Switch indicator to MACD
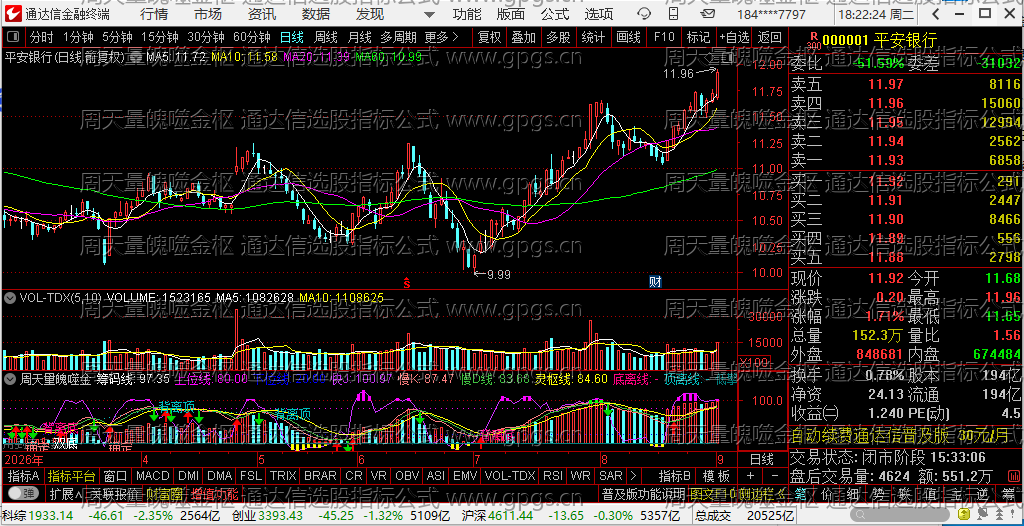 (153, 476)
